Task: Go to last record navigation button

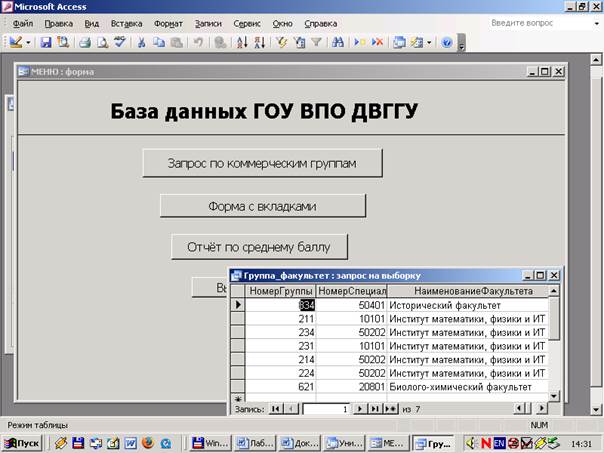Action: click(374, 409)
